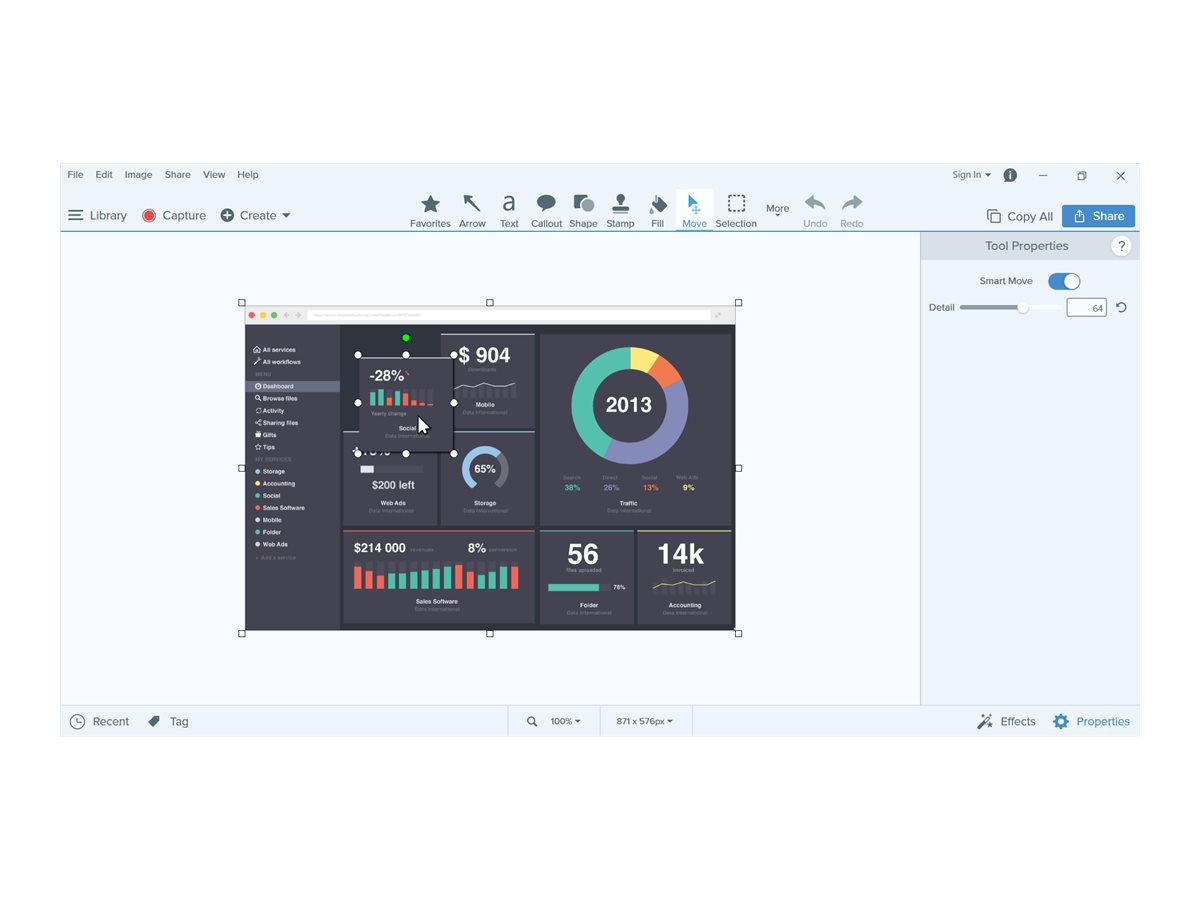Click Copy All
Screen dimensions: 1200x900
[x=1019, y=215]
